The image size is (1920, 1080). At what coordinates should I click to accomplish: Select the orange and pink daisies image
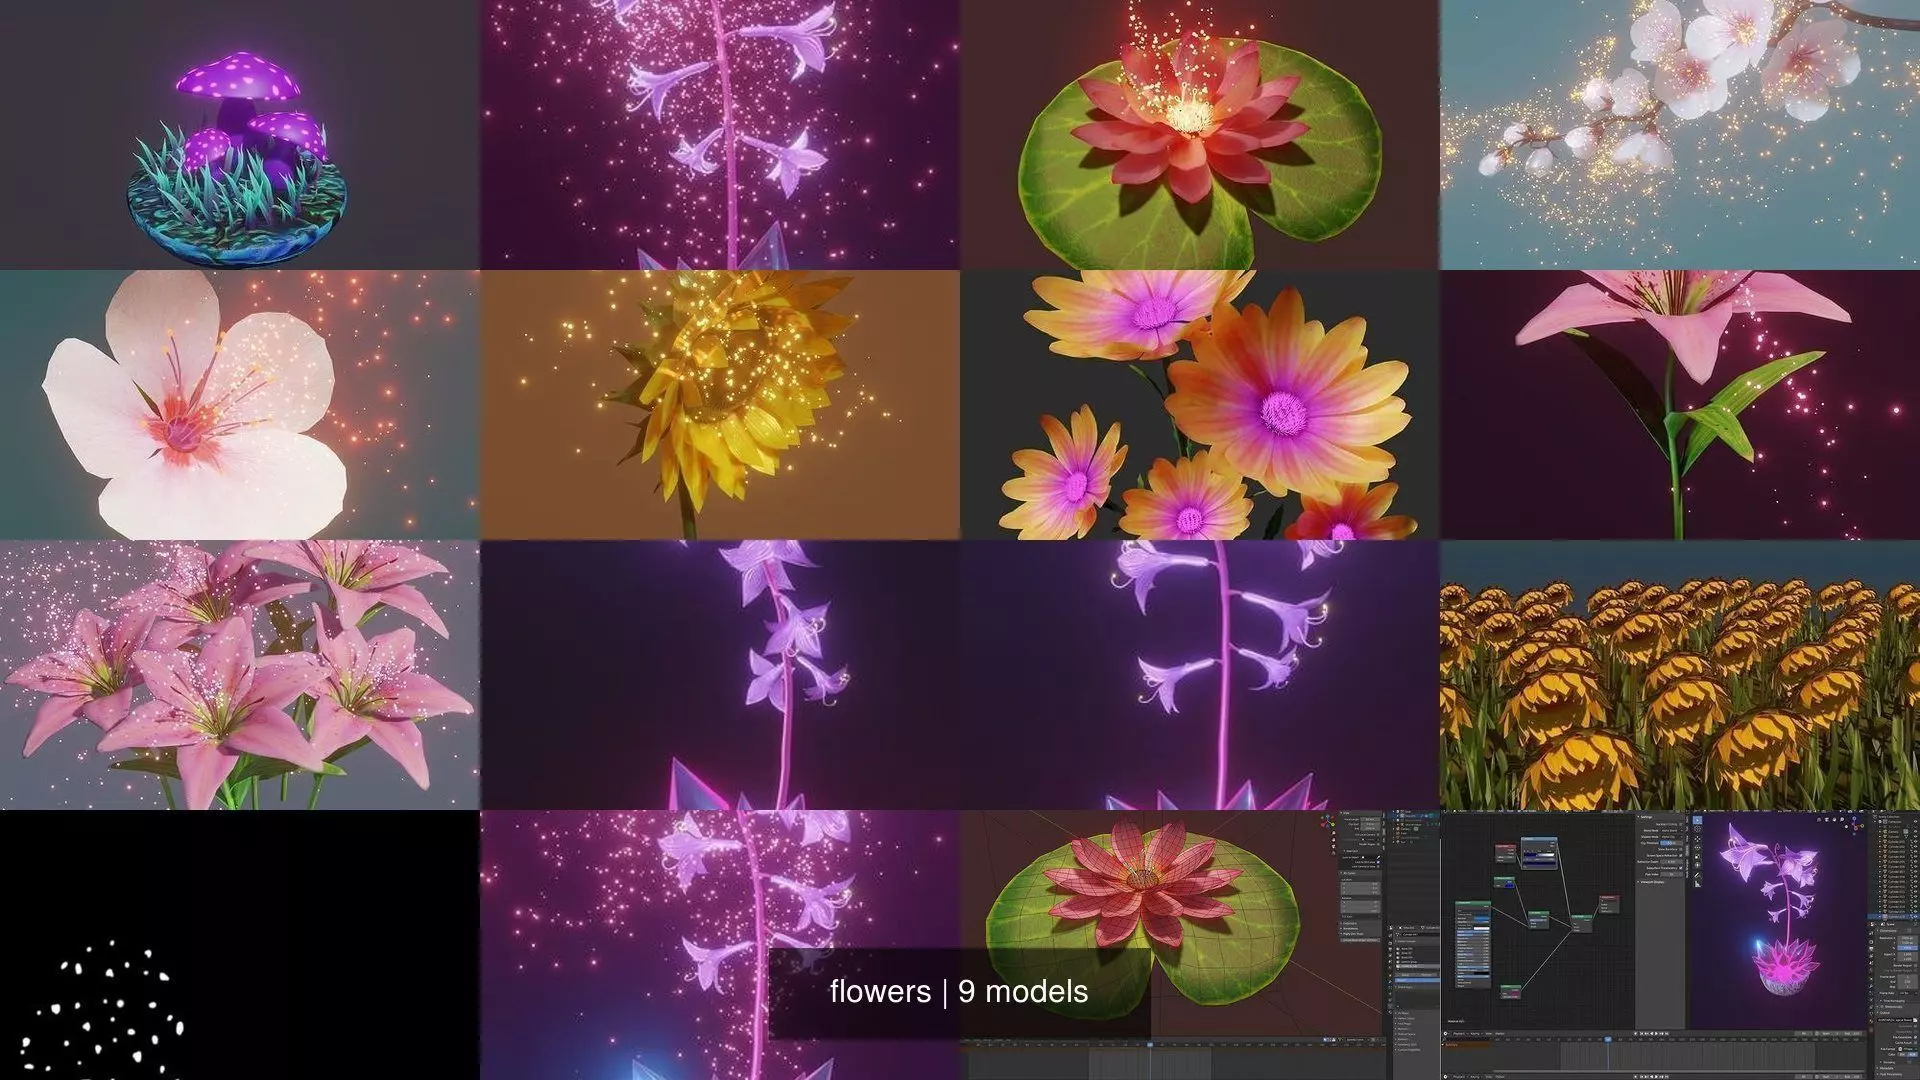coord(1200,405)
